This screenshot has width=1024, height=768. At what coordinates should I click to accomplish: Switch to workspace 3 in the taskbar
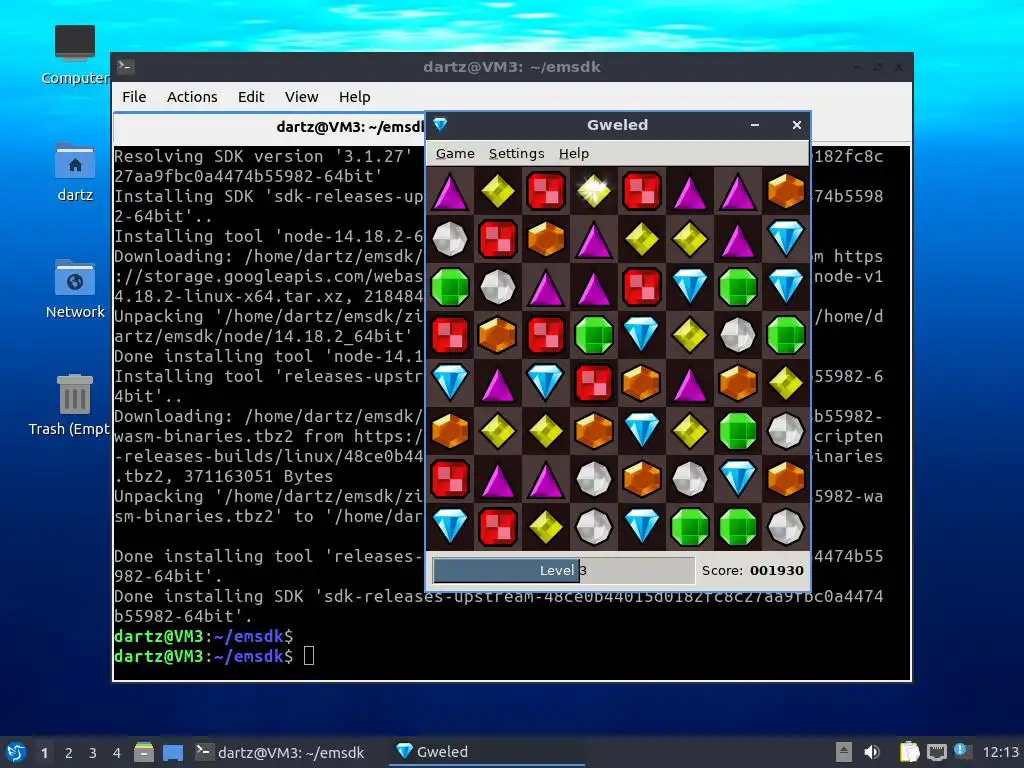93,753
